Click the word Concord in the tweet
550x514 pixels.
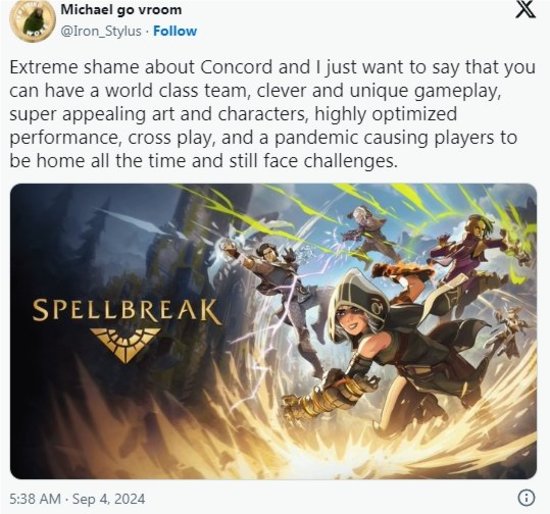tap(236, 67)
